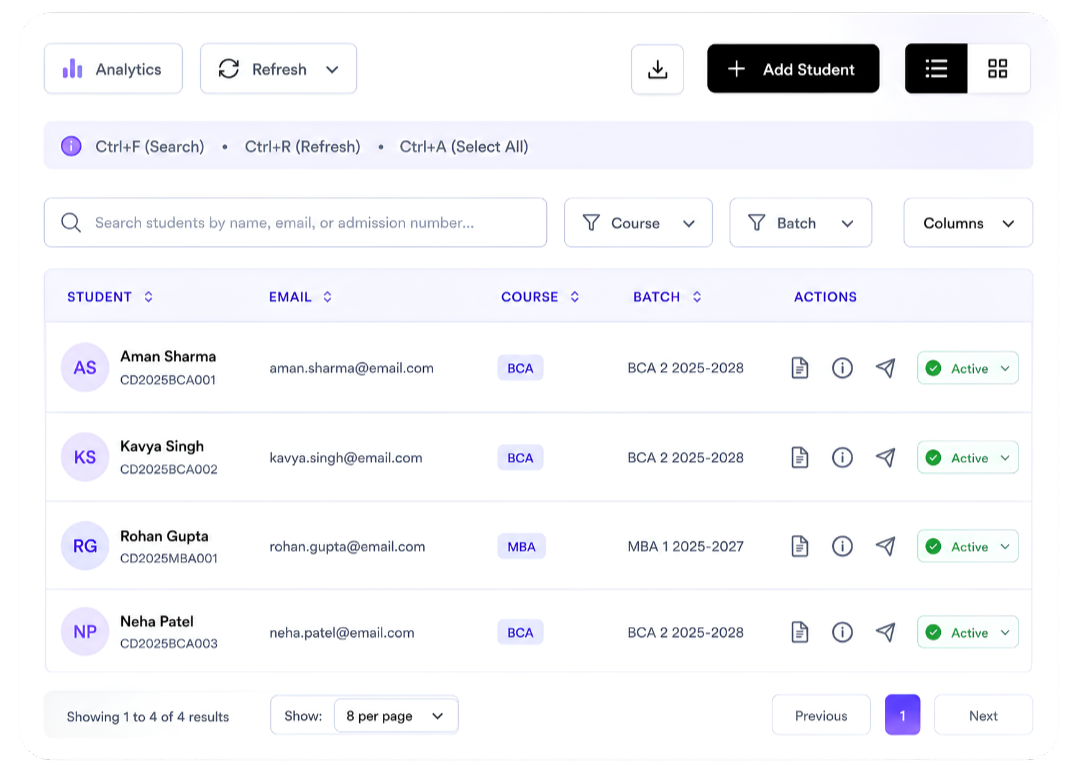This screenshot has height=771, width=1080.
Task: Open document icon for Rohan Gupta
Action: (800, 546)
